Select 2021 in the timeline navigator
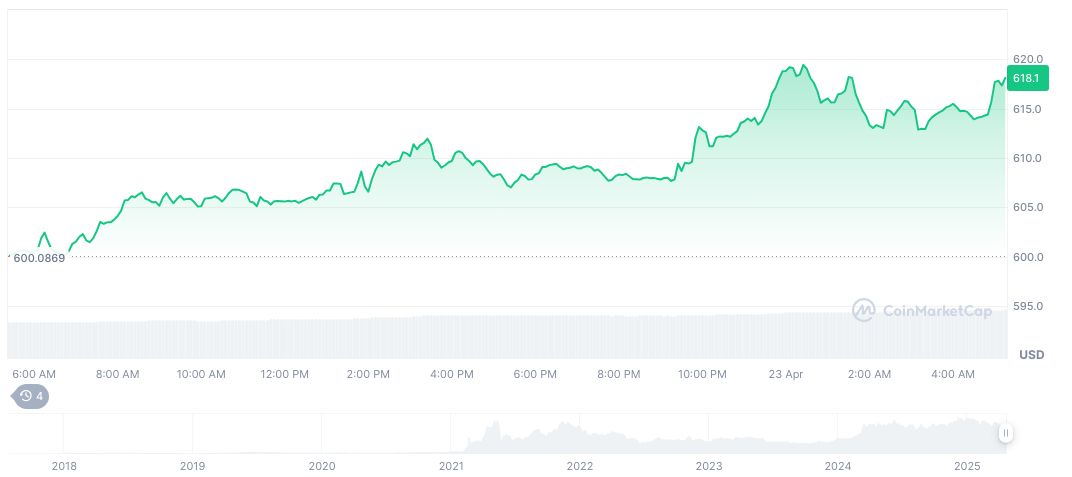Viewport: 1072px width, 477px height. pyautogui.click(x=451, y=466)
